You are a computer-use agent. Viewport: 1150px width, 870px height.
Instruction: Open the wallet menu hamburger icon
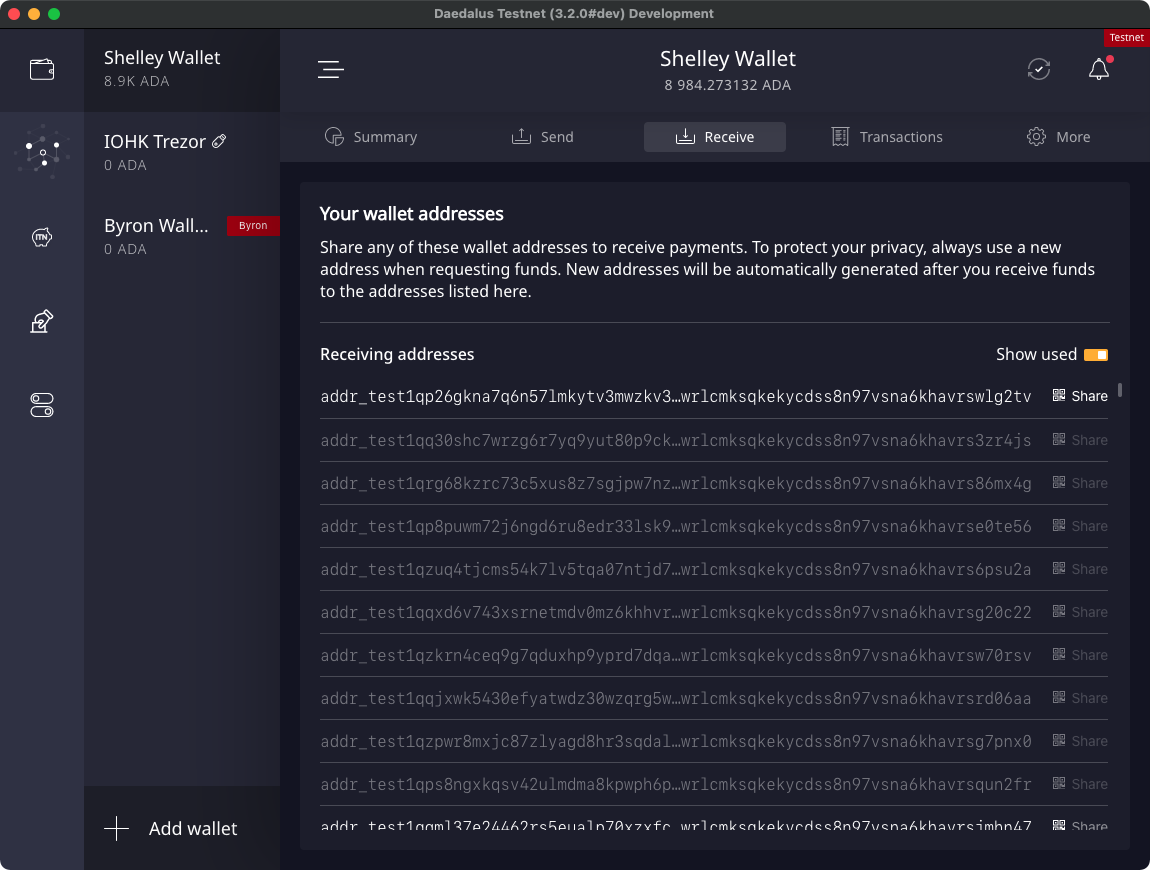coord(330,69)
